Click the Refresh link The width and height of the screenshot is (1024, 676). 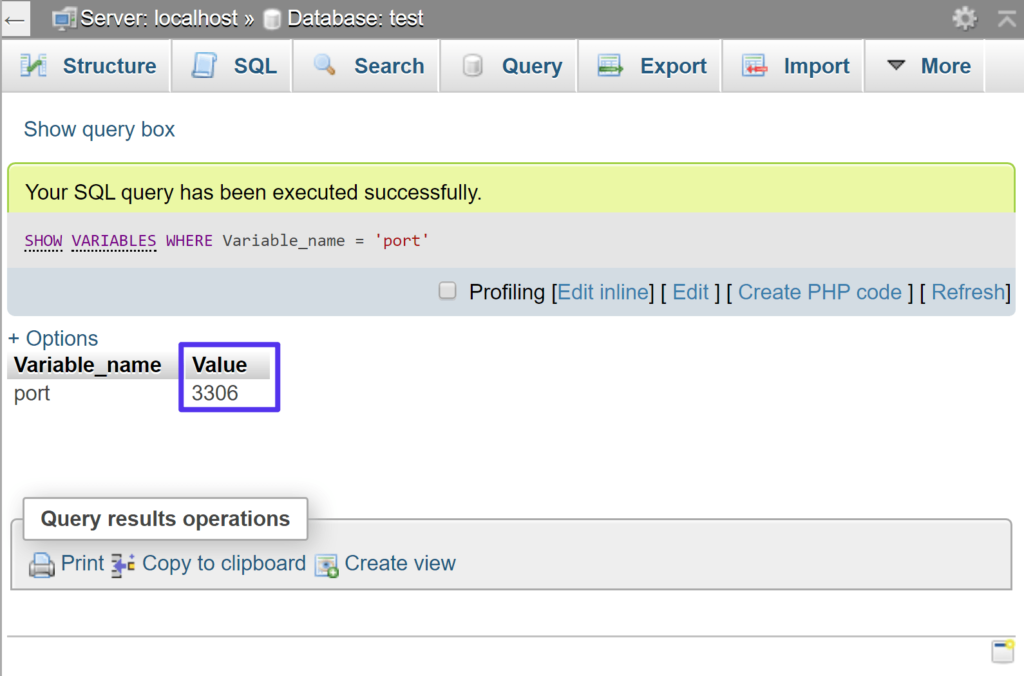(968, 292)
